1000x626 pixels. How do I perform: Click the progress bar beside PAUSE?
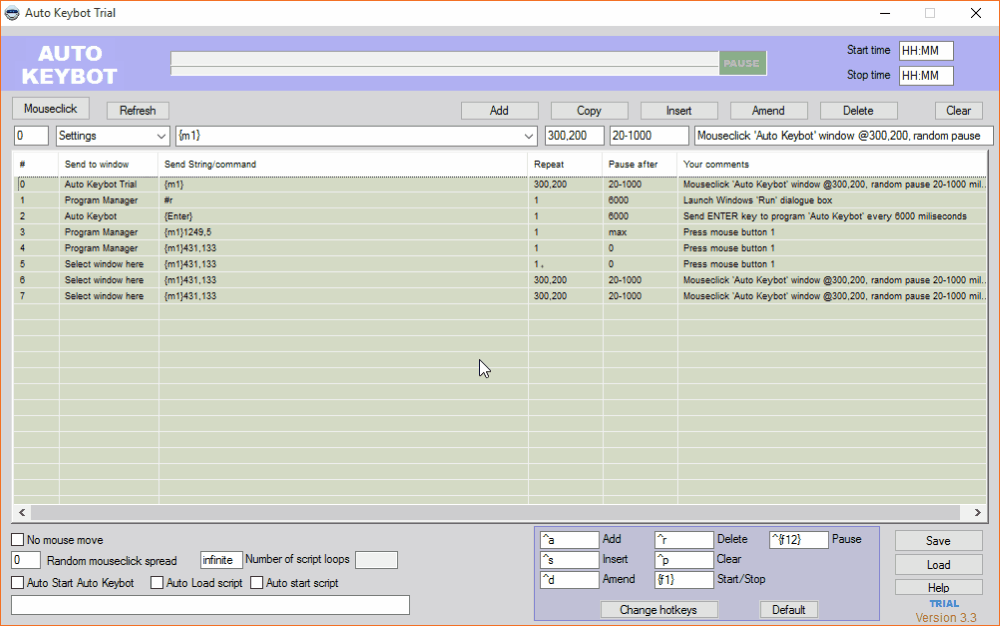point(445,63)
